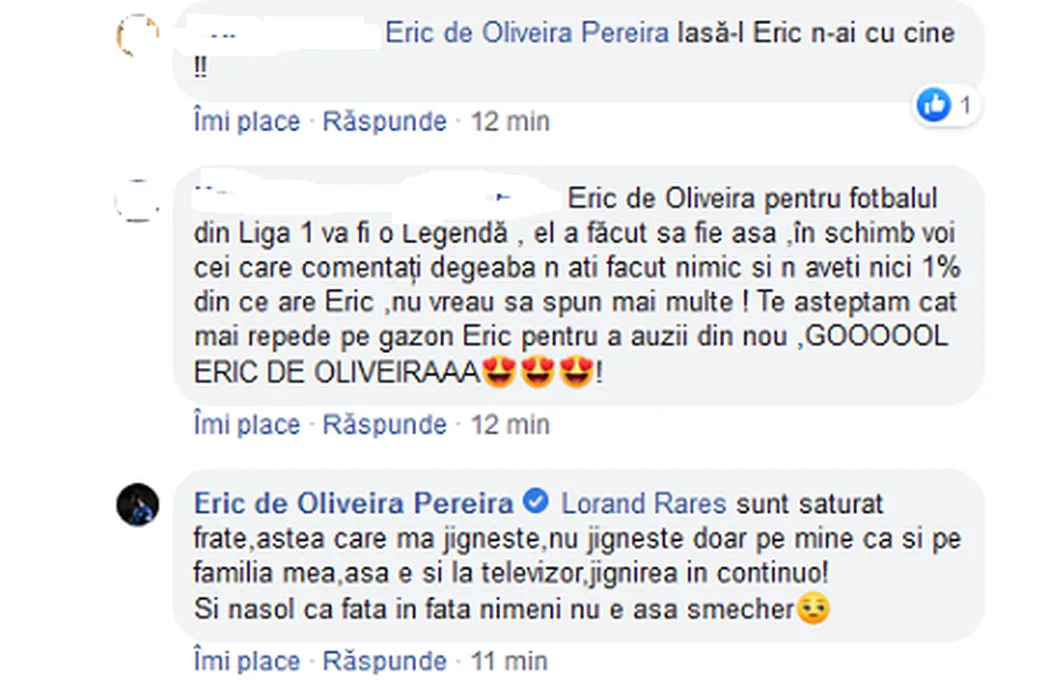Image resolution: width=1050 pixels, height=700 pixels.
Task: Click the blue thumbs-up reaction icon
Action: click(933, 104)
